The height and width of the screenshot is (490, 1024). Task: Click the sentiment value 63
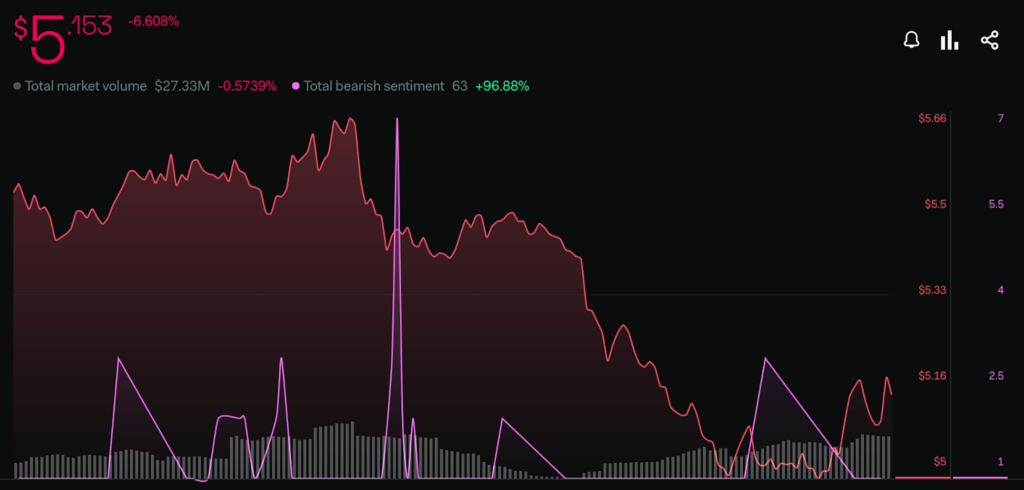pyautogui.click(x=460, y=86)
